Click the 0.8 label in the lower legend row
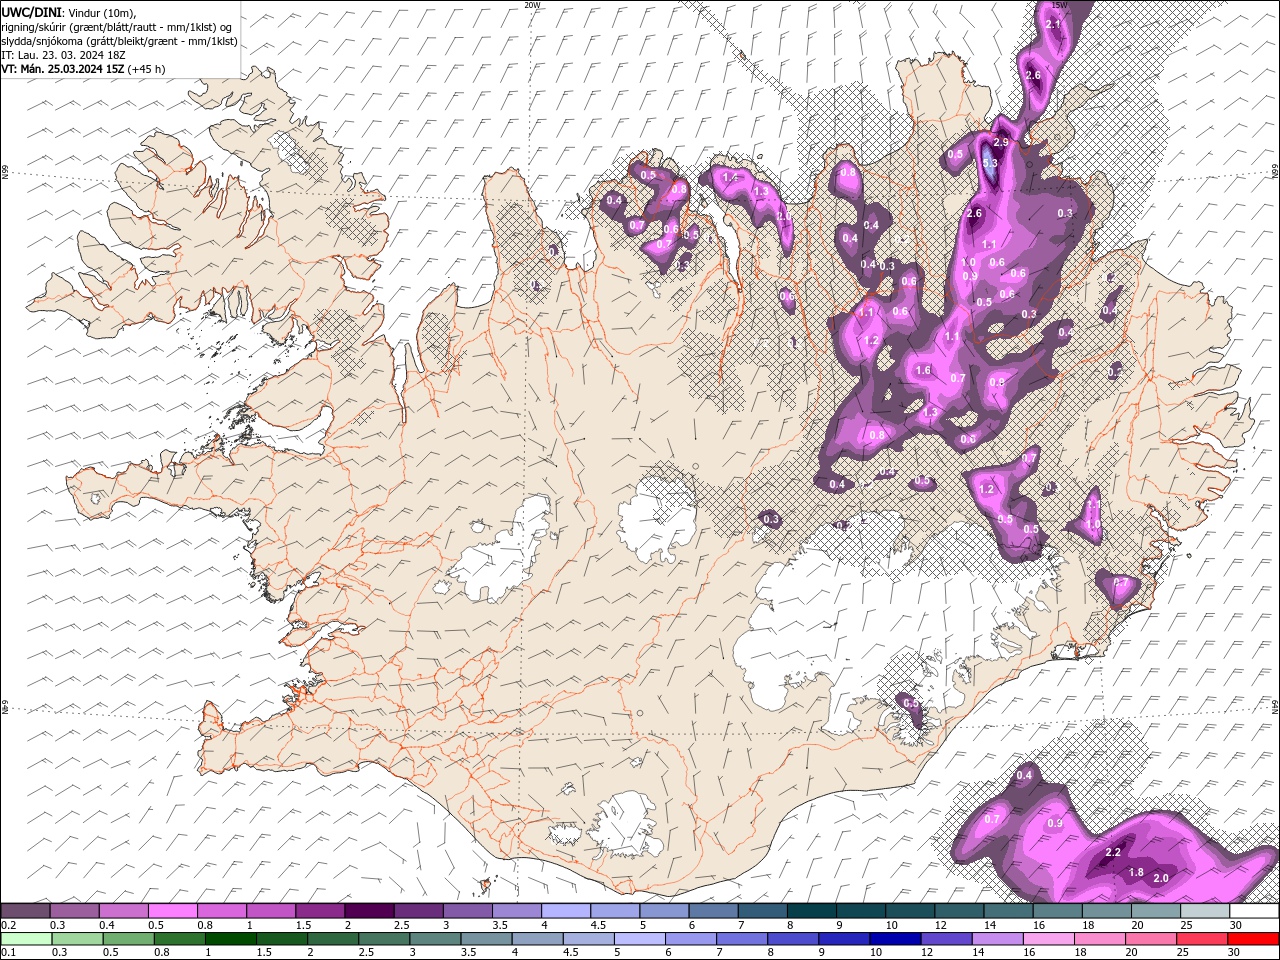The height and width of the screenshot is (960, 1280). point(161,953)
